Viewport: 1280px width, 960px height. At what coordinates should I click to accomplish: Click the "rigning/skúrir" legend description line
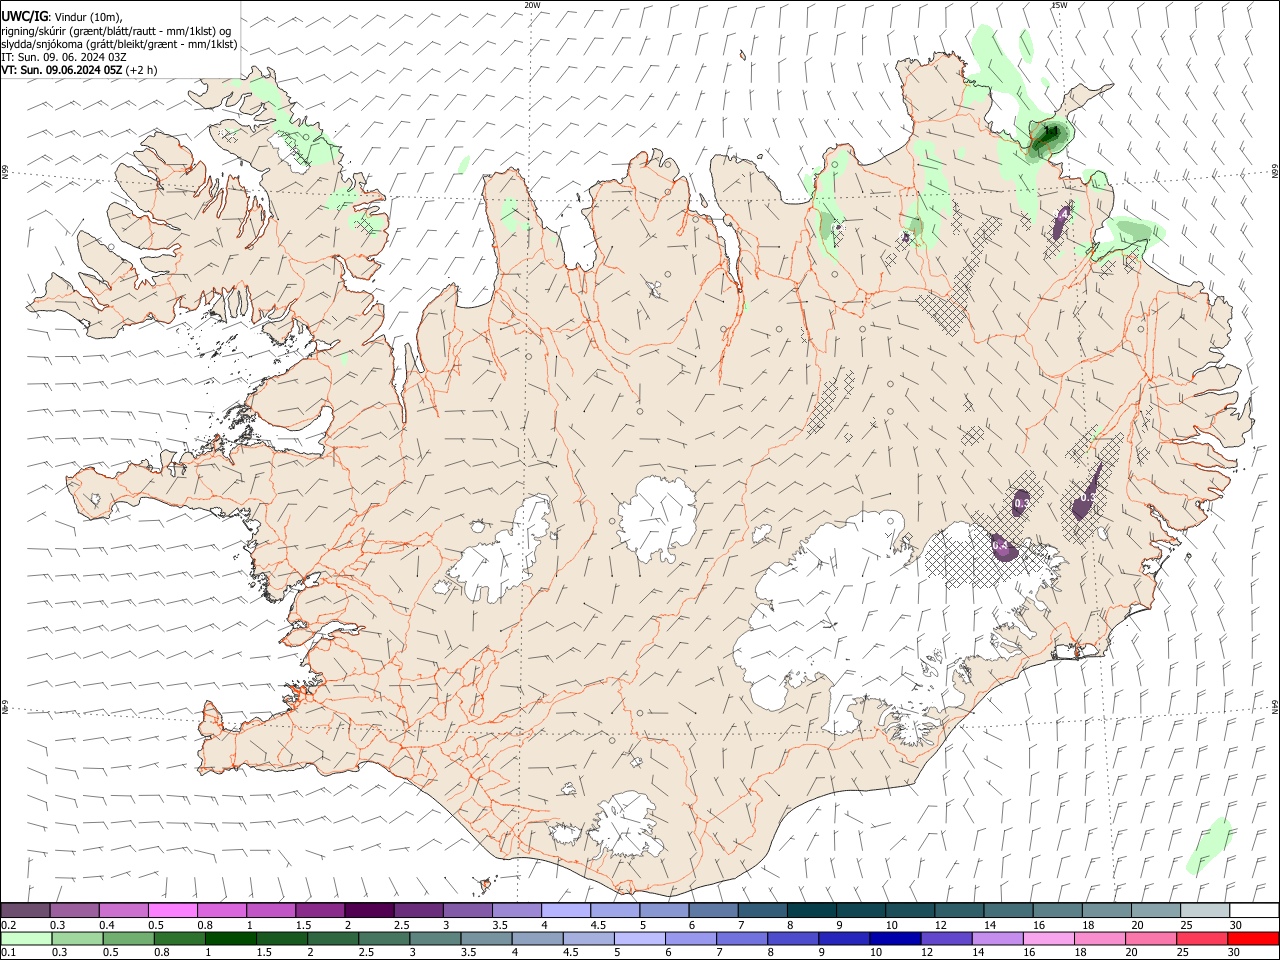(x=117, y=31)
